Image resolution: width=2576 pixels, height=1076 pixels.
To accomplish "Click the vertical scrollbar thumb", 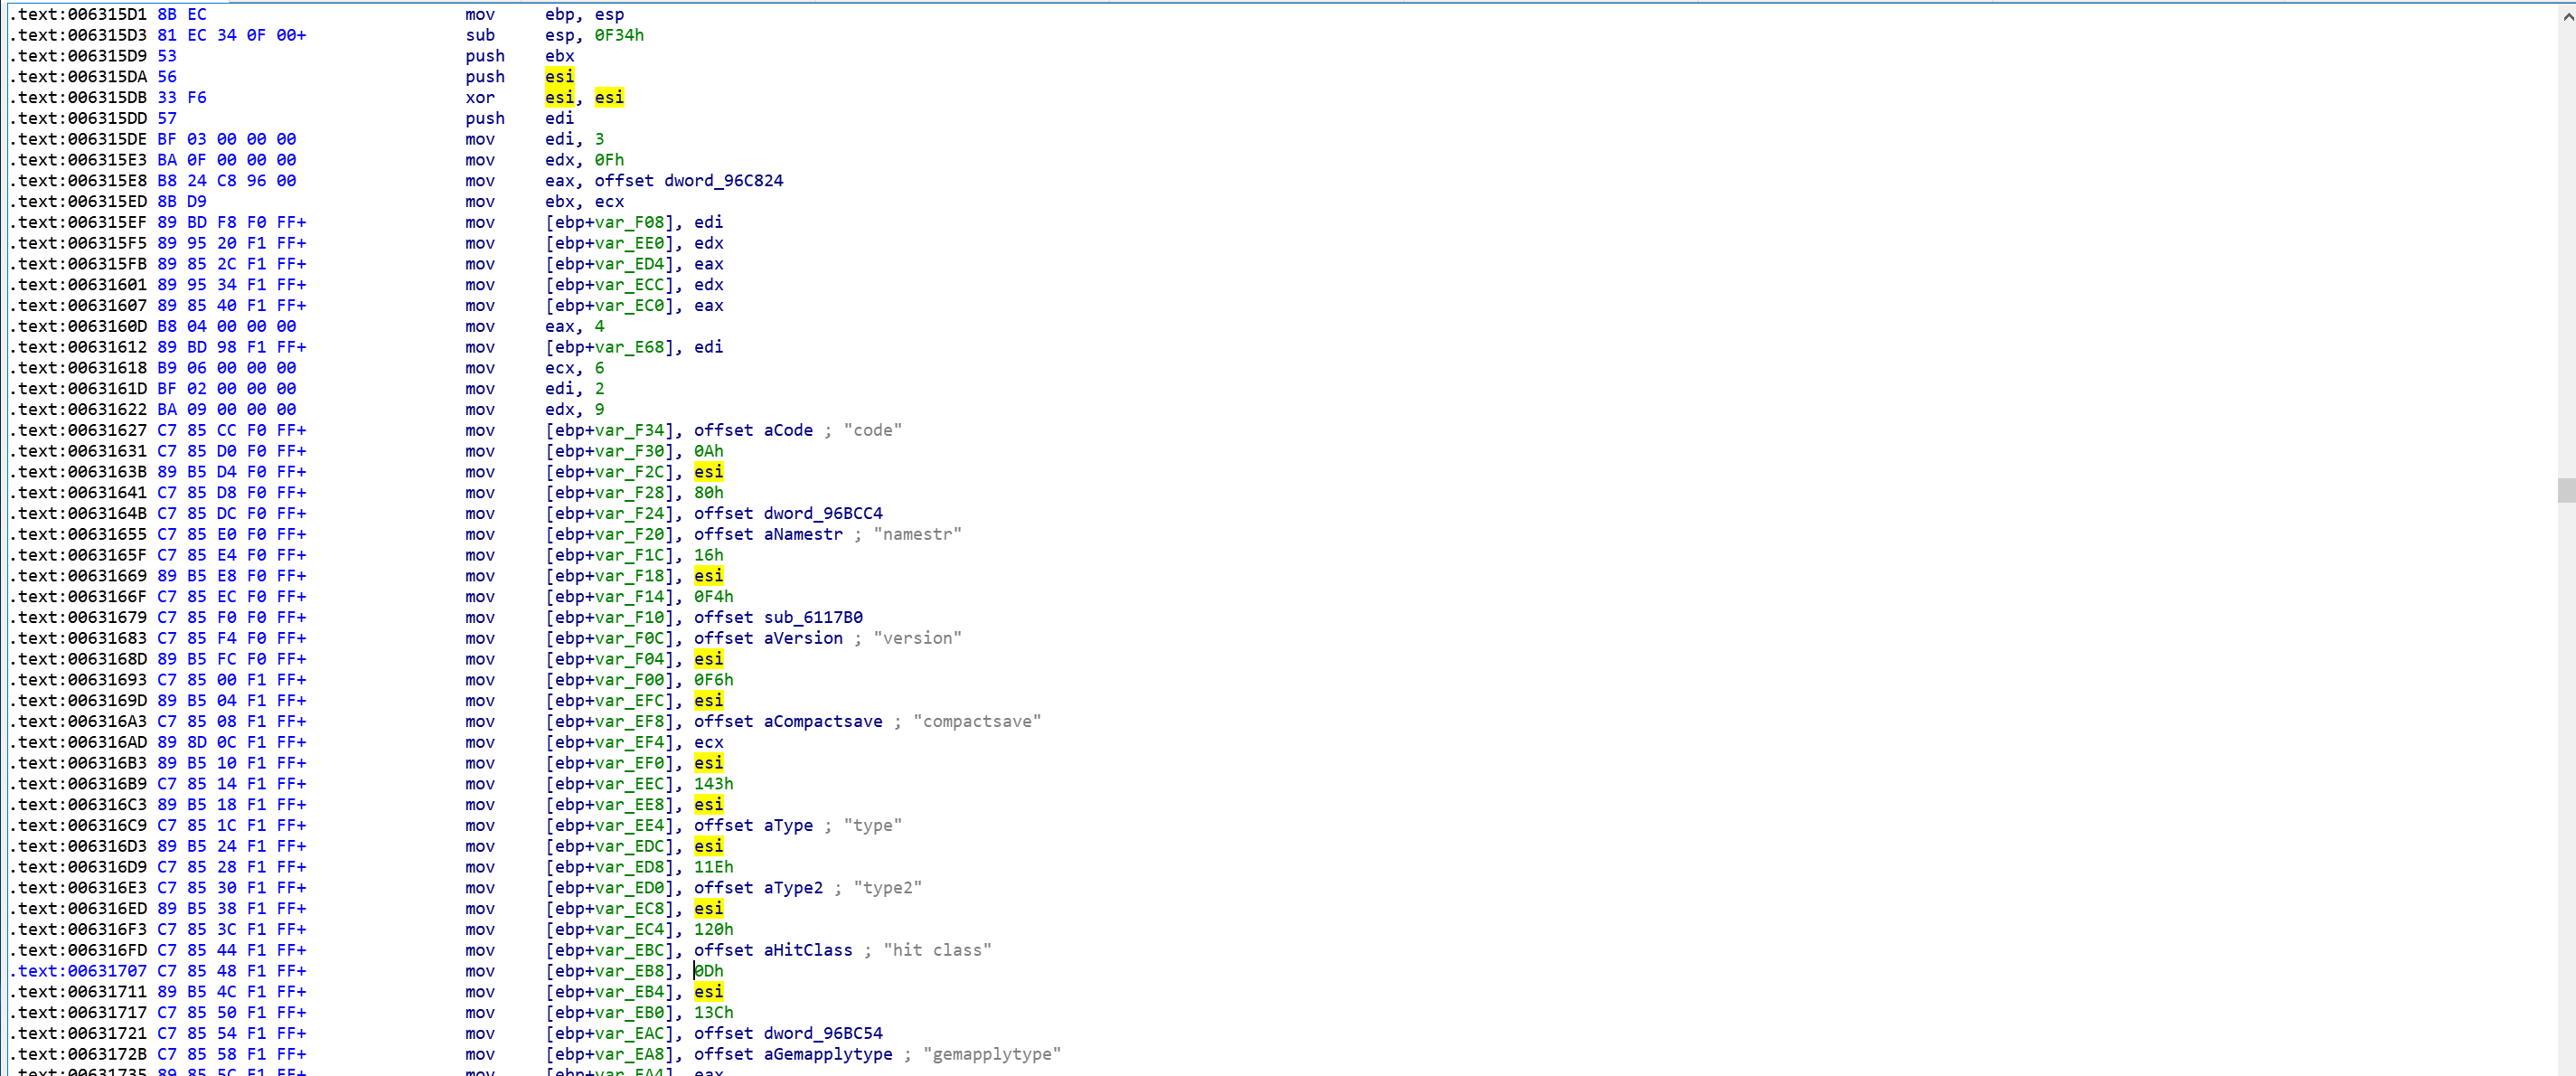I will click(x=2566, y=490).
